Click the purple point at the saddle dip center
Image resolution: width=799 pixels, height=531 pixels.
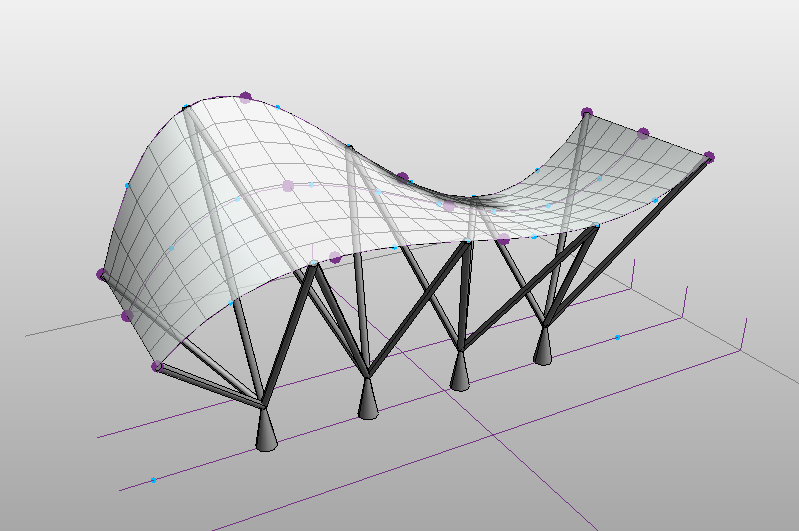403,178
